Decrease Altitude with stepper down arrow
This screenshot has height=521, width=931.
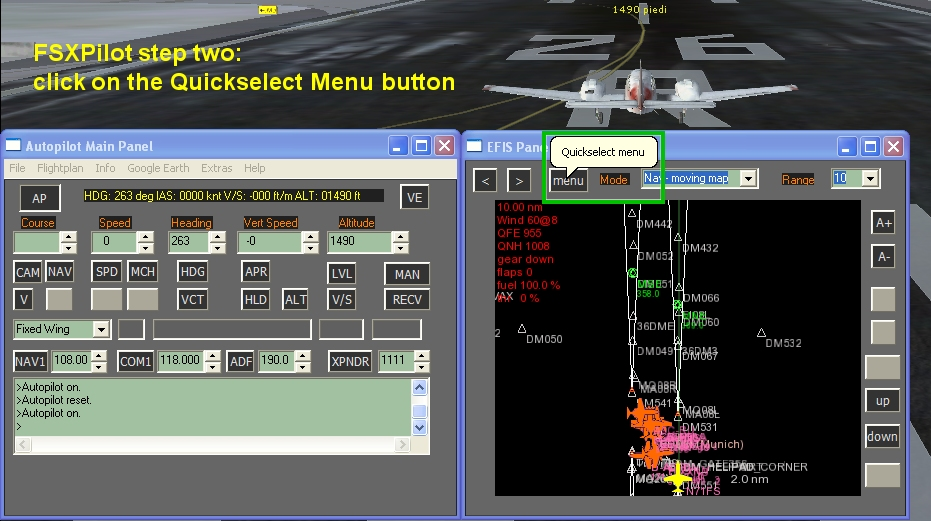click(401, 247)
